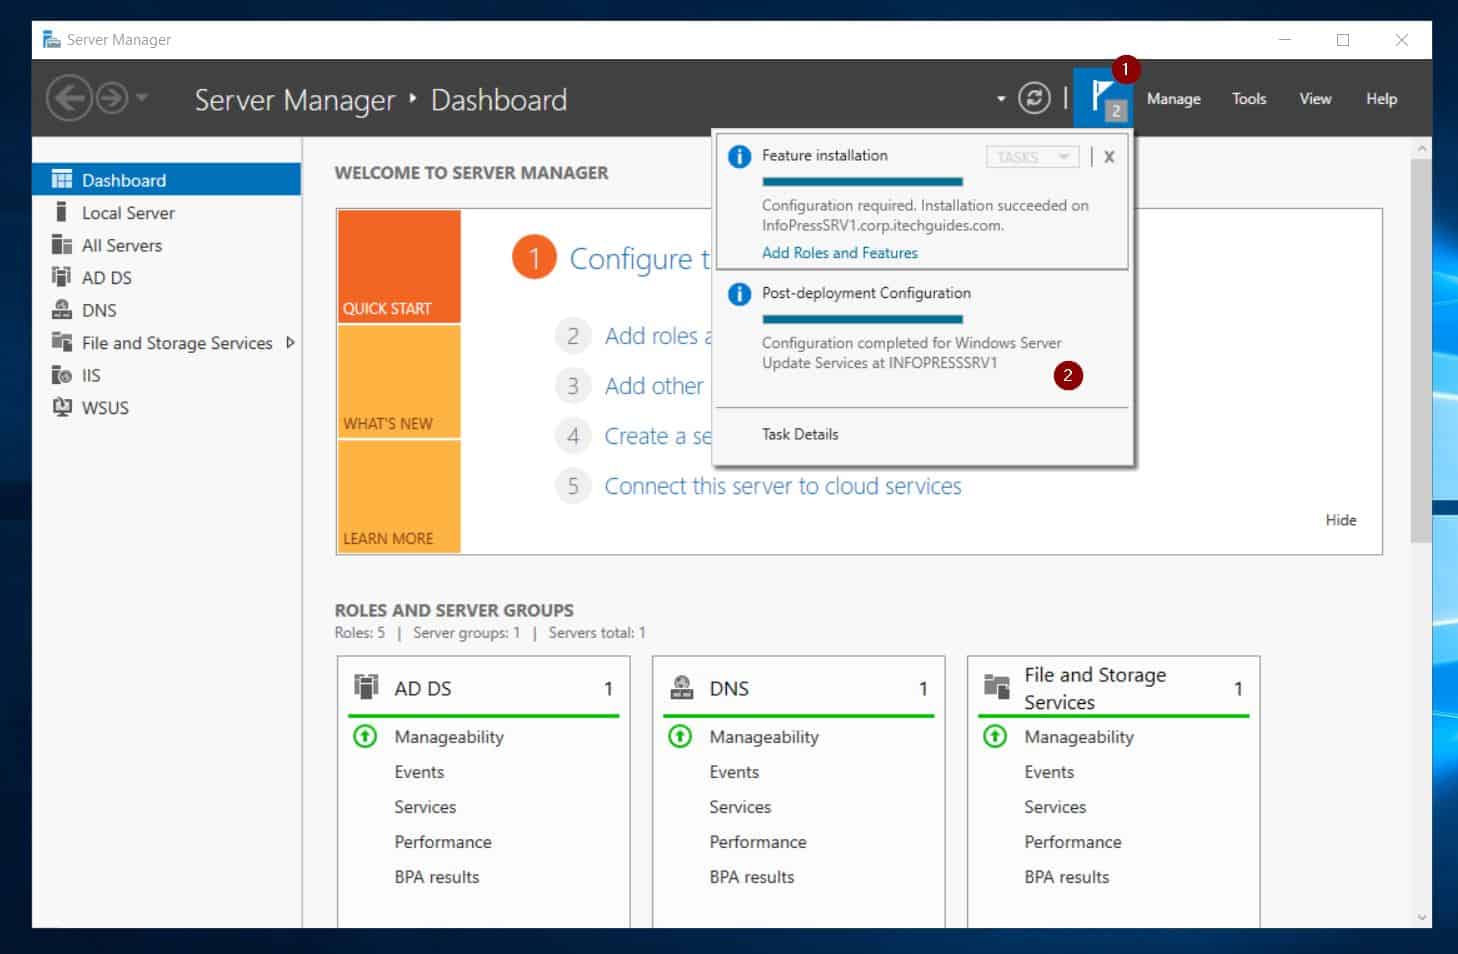Click the Dashboard icon in sidebar
This screenshot has width=1458, height=954.
coord(62,180)
